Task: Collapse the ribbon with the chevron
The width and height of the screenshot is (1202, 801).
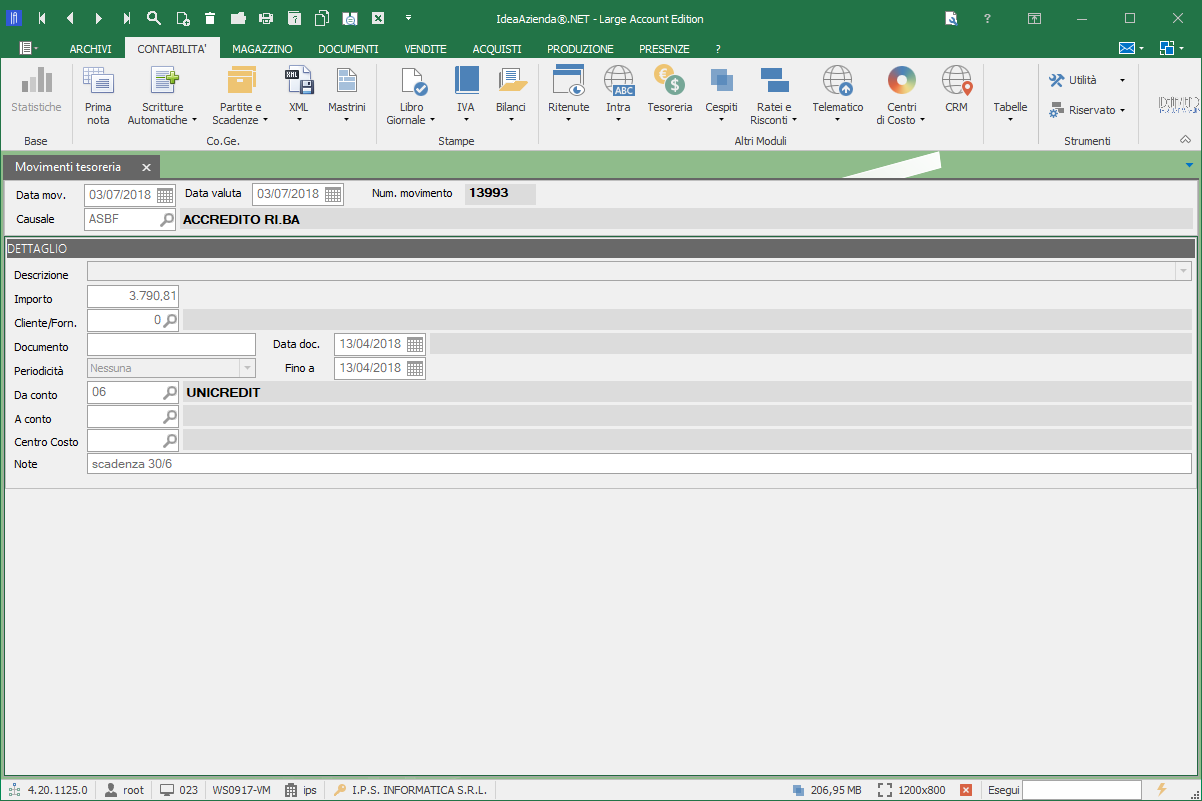Action: 1185,139
